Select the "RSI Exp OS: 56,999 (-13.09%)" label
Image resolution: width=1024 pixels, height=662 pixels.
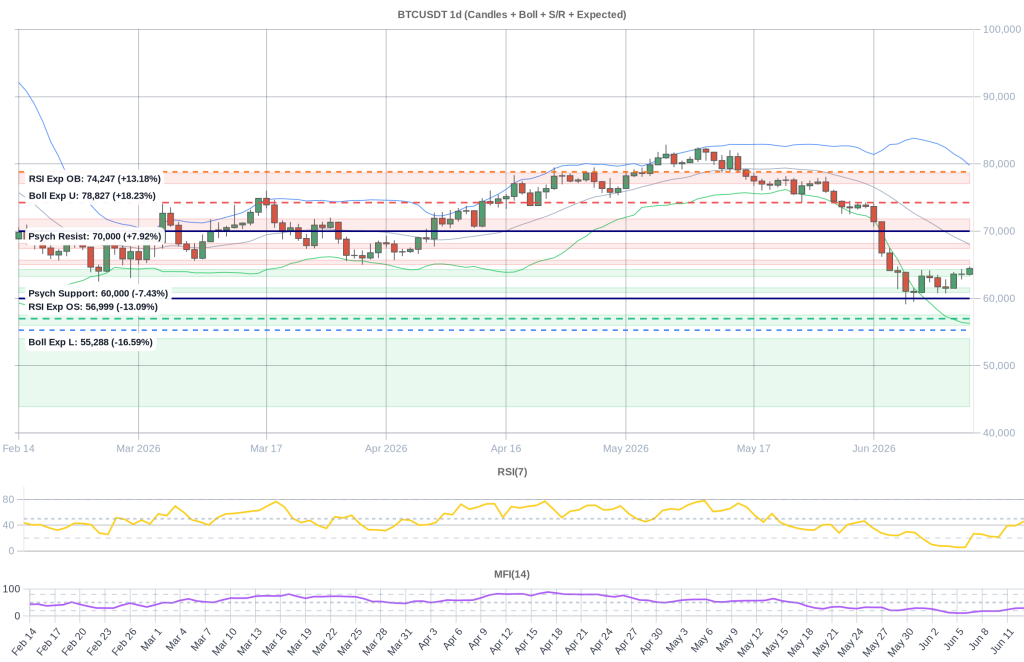(x=93, y=307)
